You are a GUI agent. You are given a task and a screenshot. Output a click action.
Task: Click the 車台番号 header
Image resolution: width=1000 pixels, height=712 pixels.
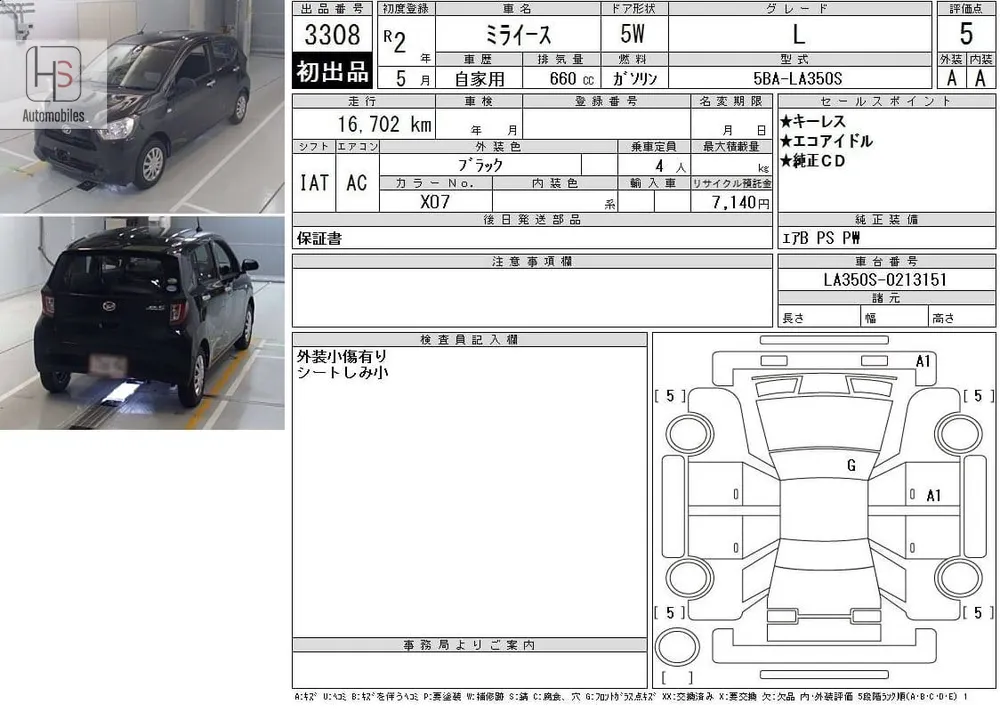(886, 261)
